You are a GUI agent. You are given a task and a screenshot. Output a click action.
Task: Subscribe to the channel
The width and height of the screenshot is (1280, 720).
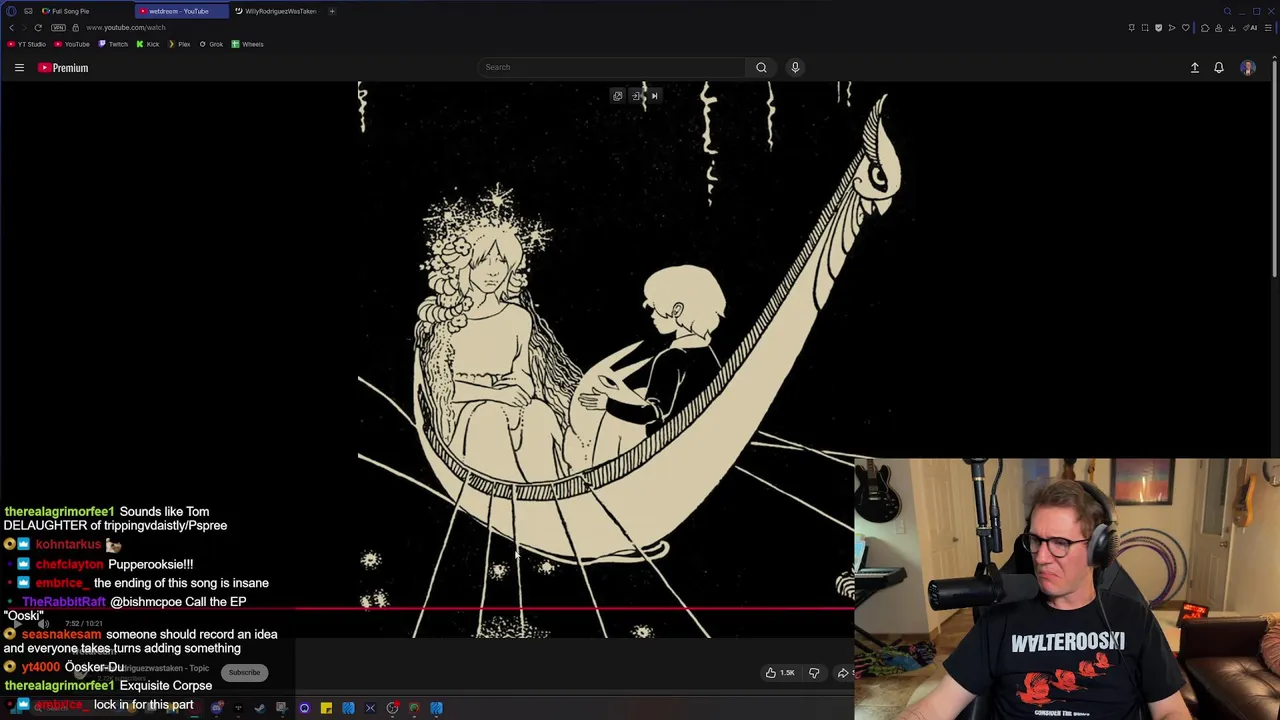(244, 672)
